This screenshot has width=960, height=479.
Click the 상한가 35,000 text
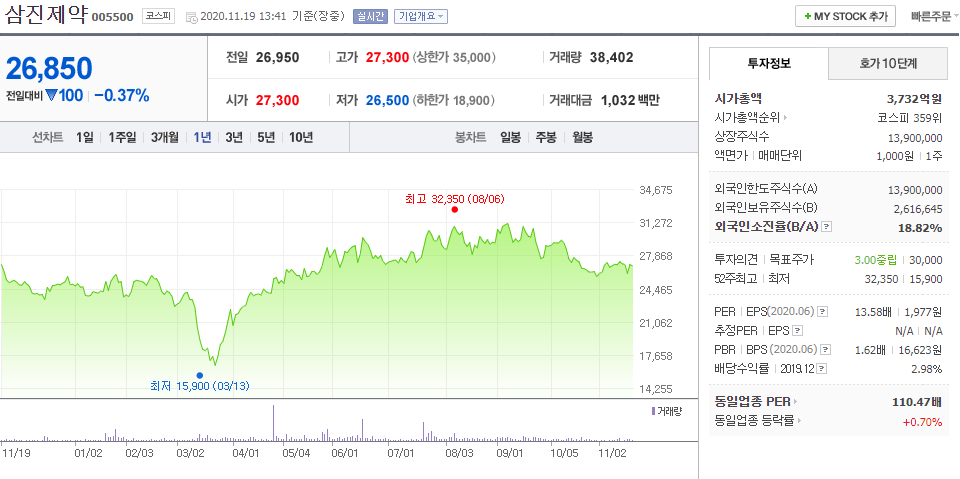click(454, 58)
